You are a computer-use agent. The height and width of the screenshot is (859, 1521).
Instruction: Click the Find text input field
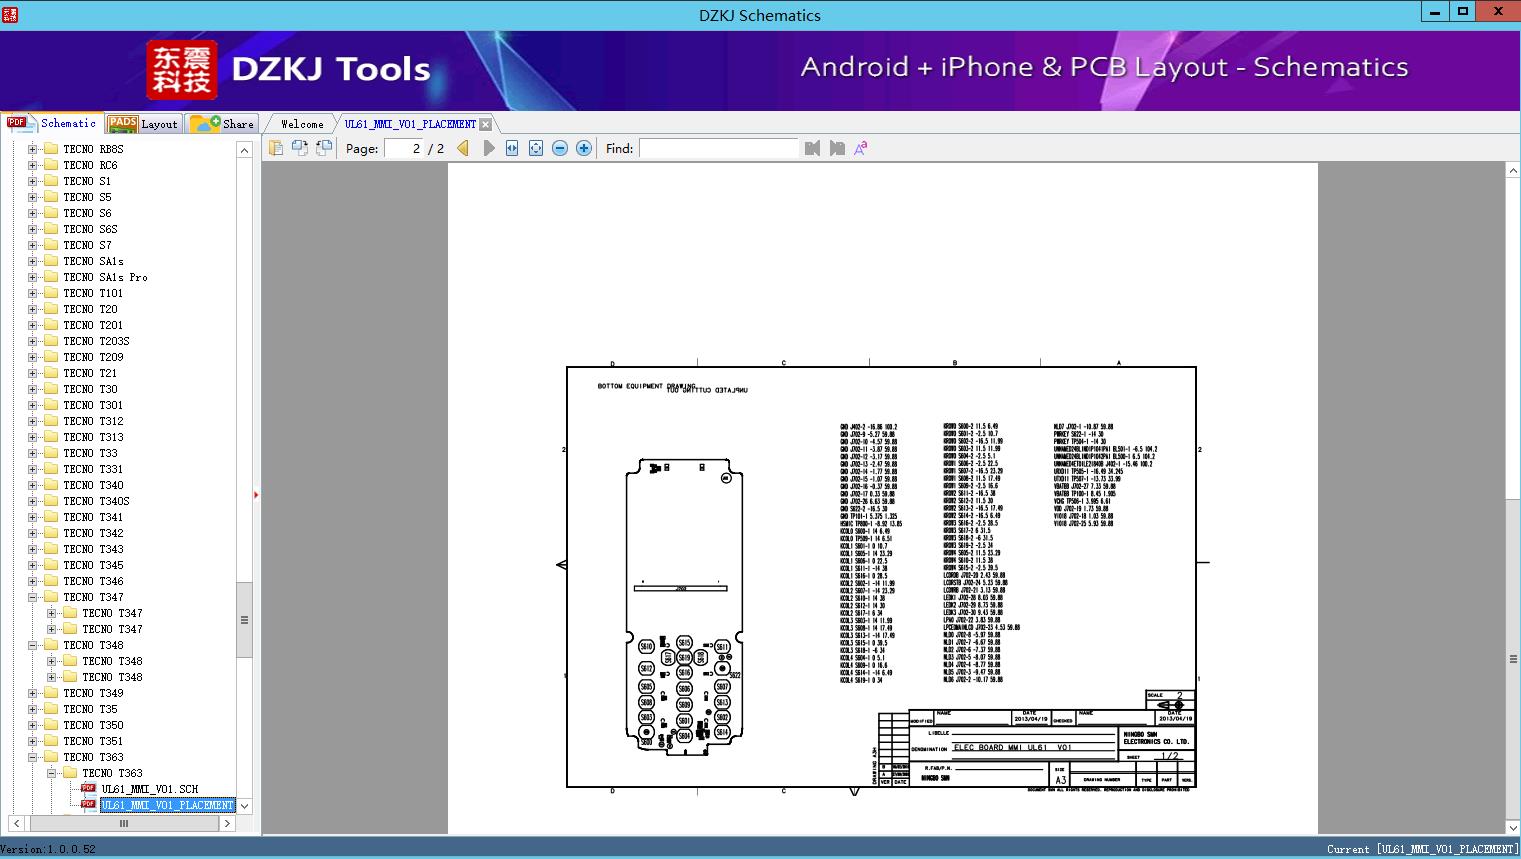[x=718, y=148]
